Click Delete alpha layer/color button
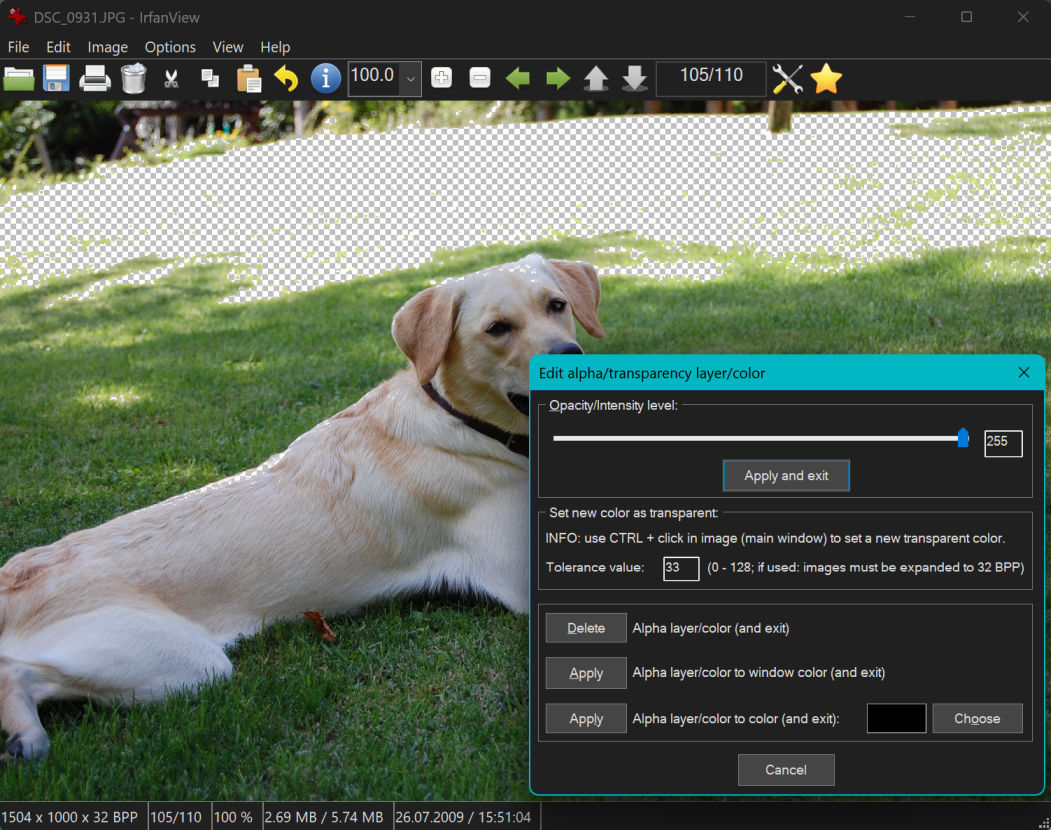Screen dimensions: 1051x830 click(x=586, y=628)
